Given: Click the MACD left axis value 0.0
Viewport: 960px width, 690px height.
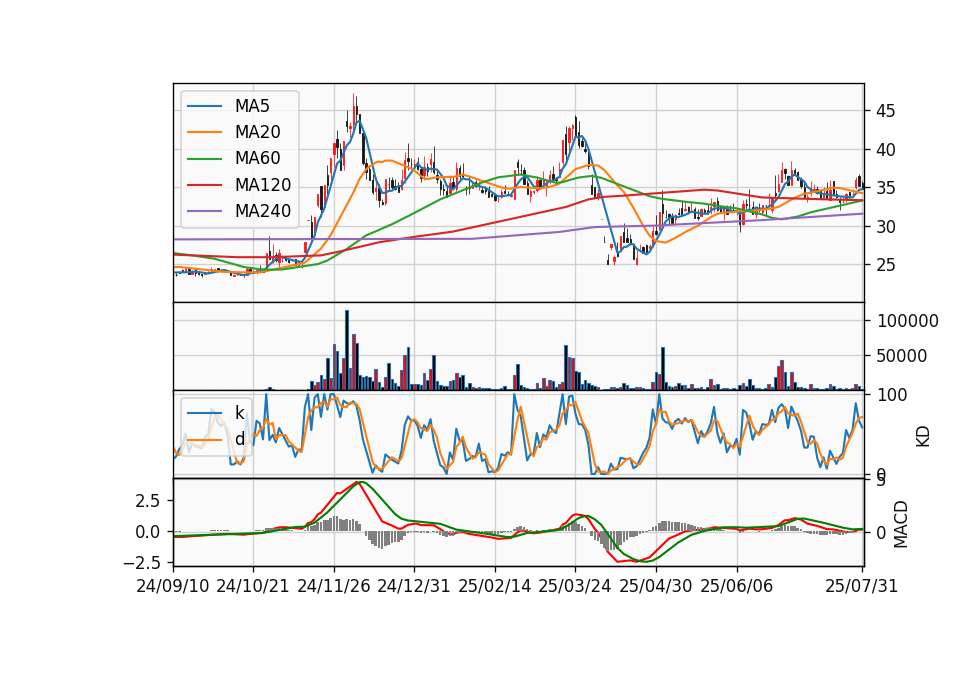Looking at the screenshot, I should [x=147, y=532].
